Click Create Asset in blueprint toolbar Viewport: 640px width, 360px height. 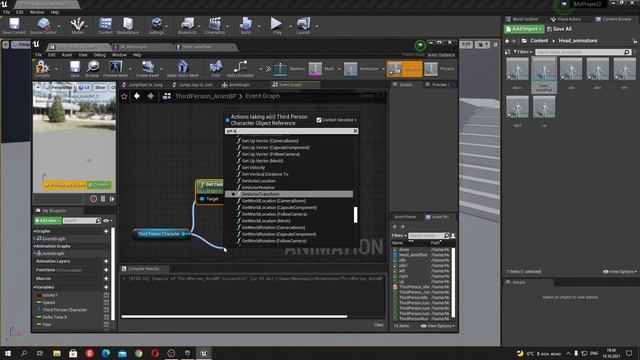(147, 69)
